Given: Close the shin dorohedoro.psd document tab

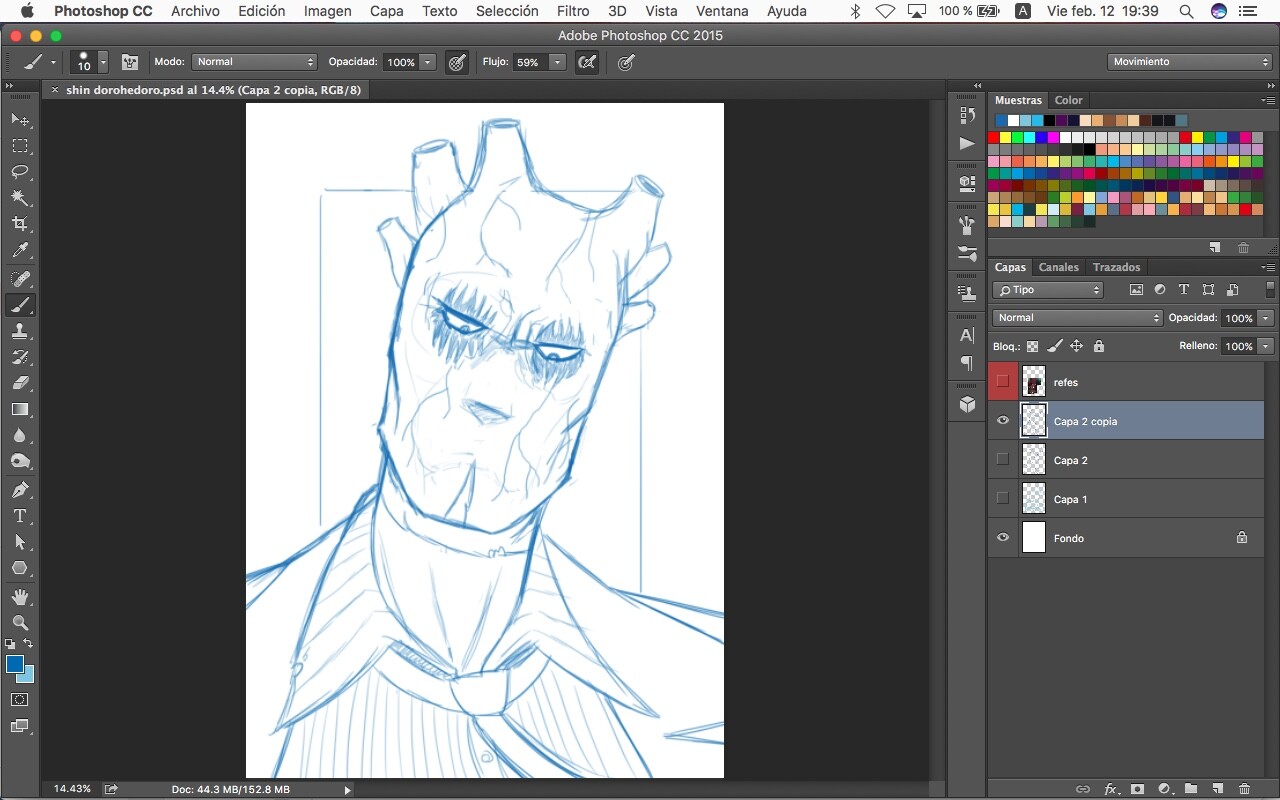Looking at the screenshot, I should pos(55,90).
